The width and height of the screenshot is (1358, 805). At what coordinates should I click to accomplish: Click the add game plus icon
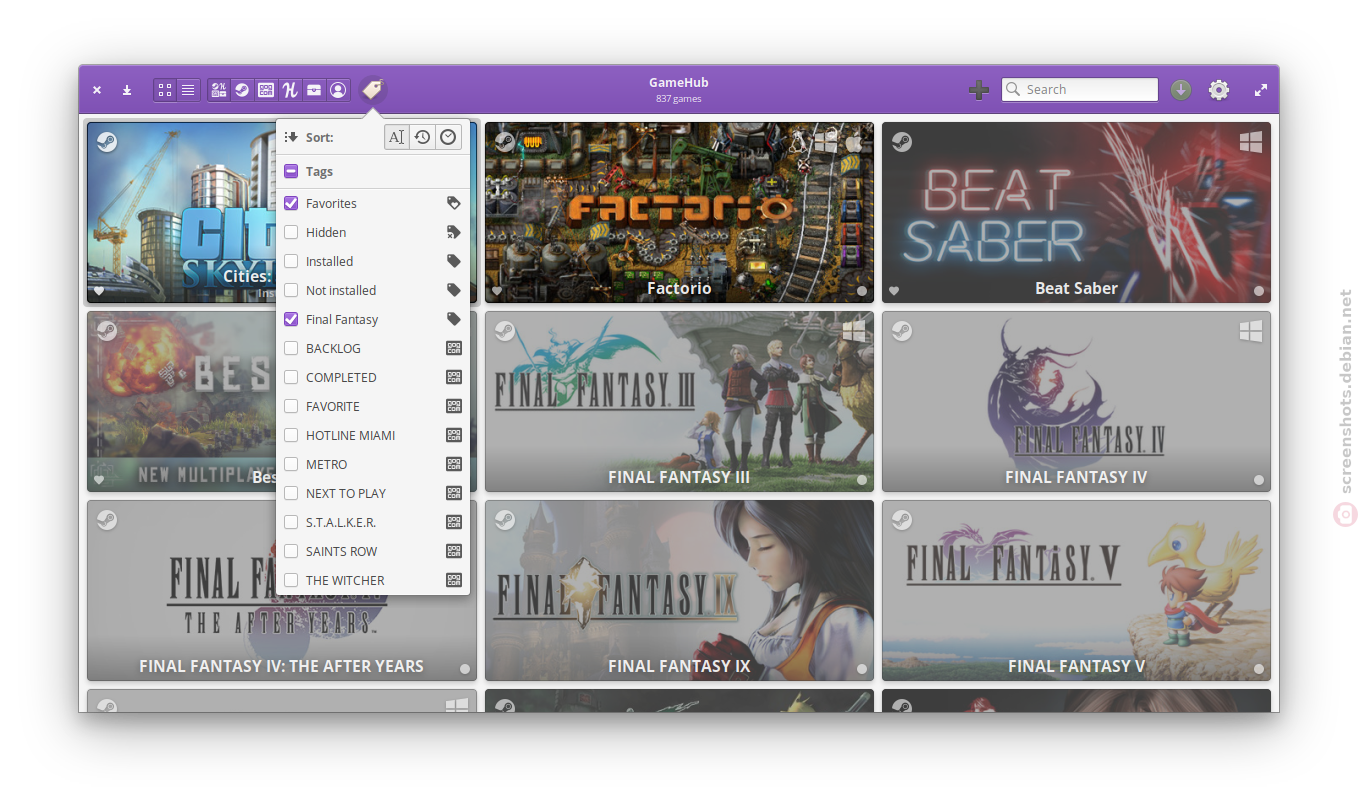point(979,90)
